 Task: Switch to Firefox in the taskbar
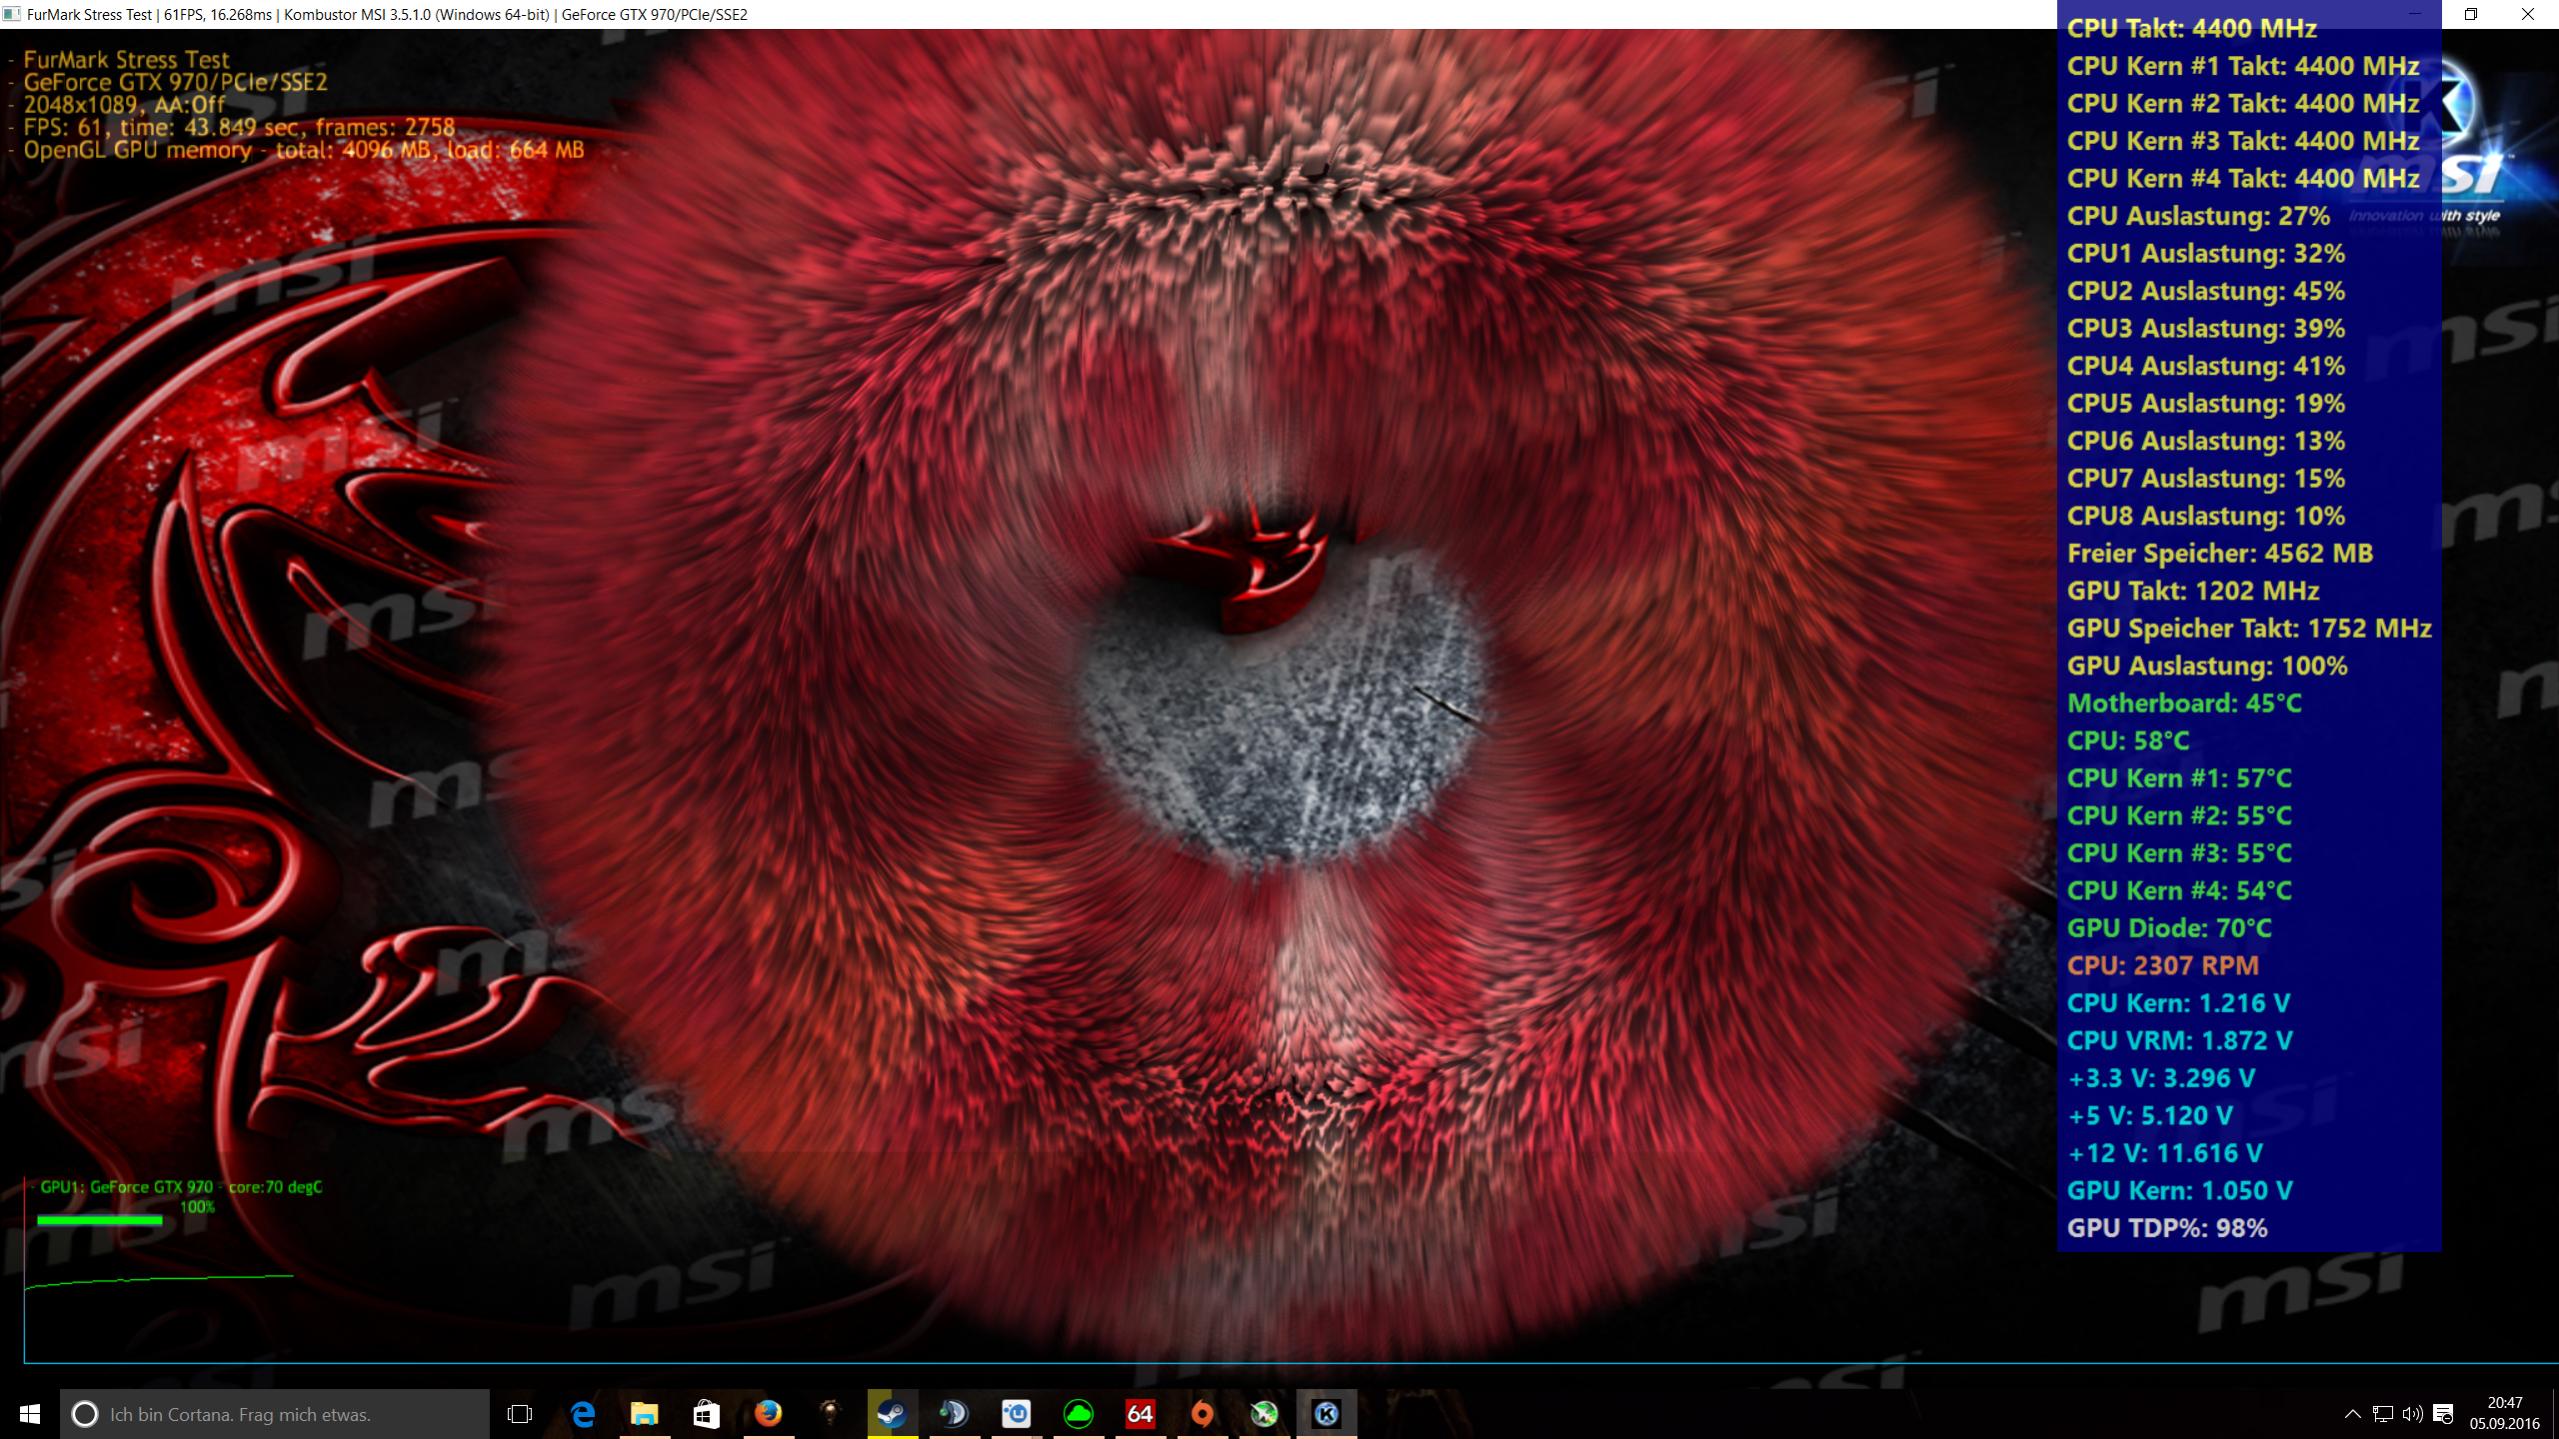tap(768, 1413)
